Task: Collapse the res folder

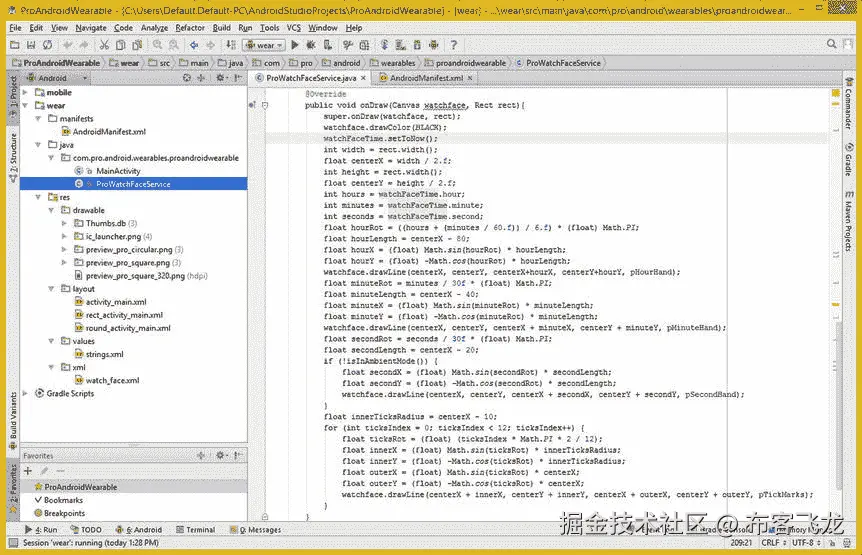Action: click(38, 197)
